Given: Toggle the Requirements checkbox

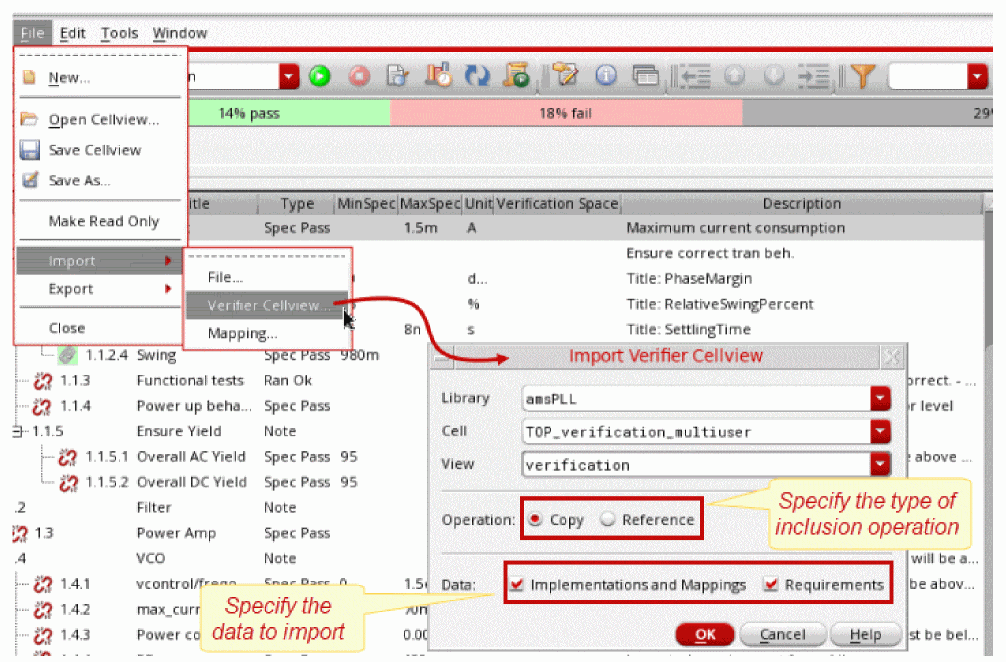Looking at the screenshot, I should pos(771,584).
